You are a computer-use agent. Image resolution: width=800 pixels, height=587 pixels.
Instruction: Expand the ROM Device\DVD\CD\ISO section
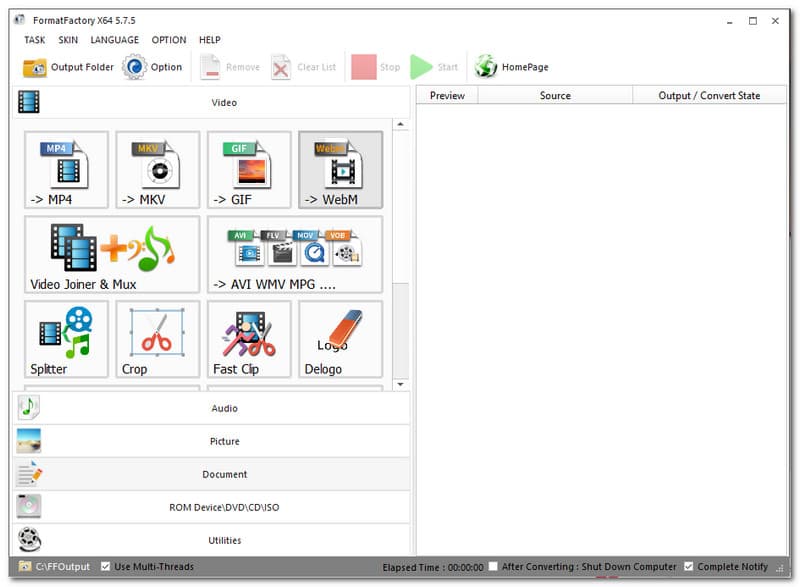click(211, 507)
